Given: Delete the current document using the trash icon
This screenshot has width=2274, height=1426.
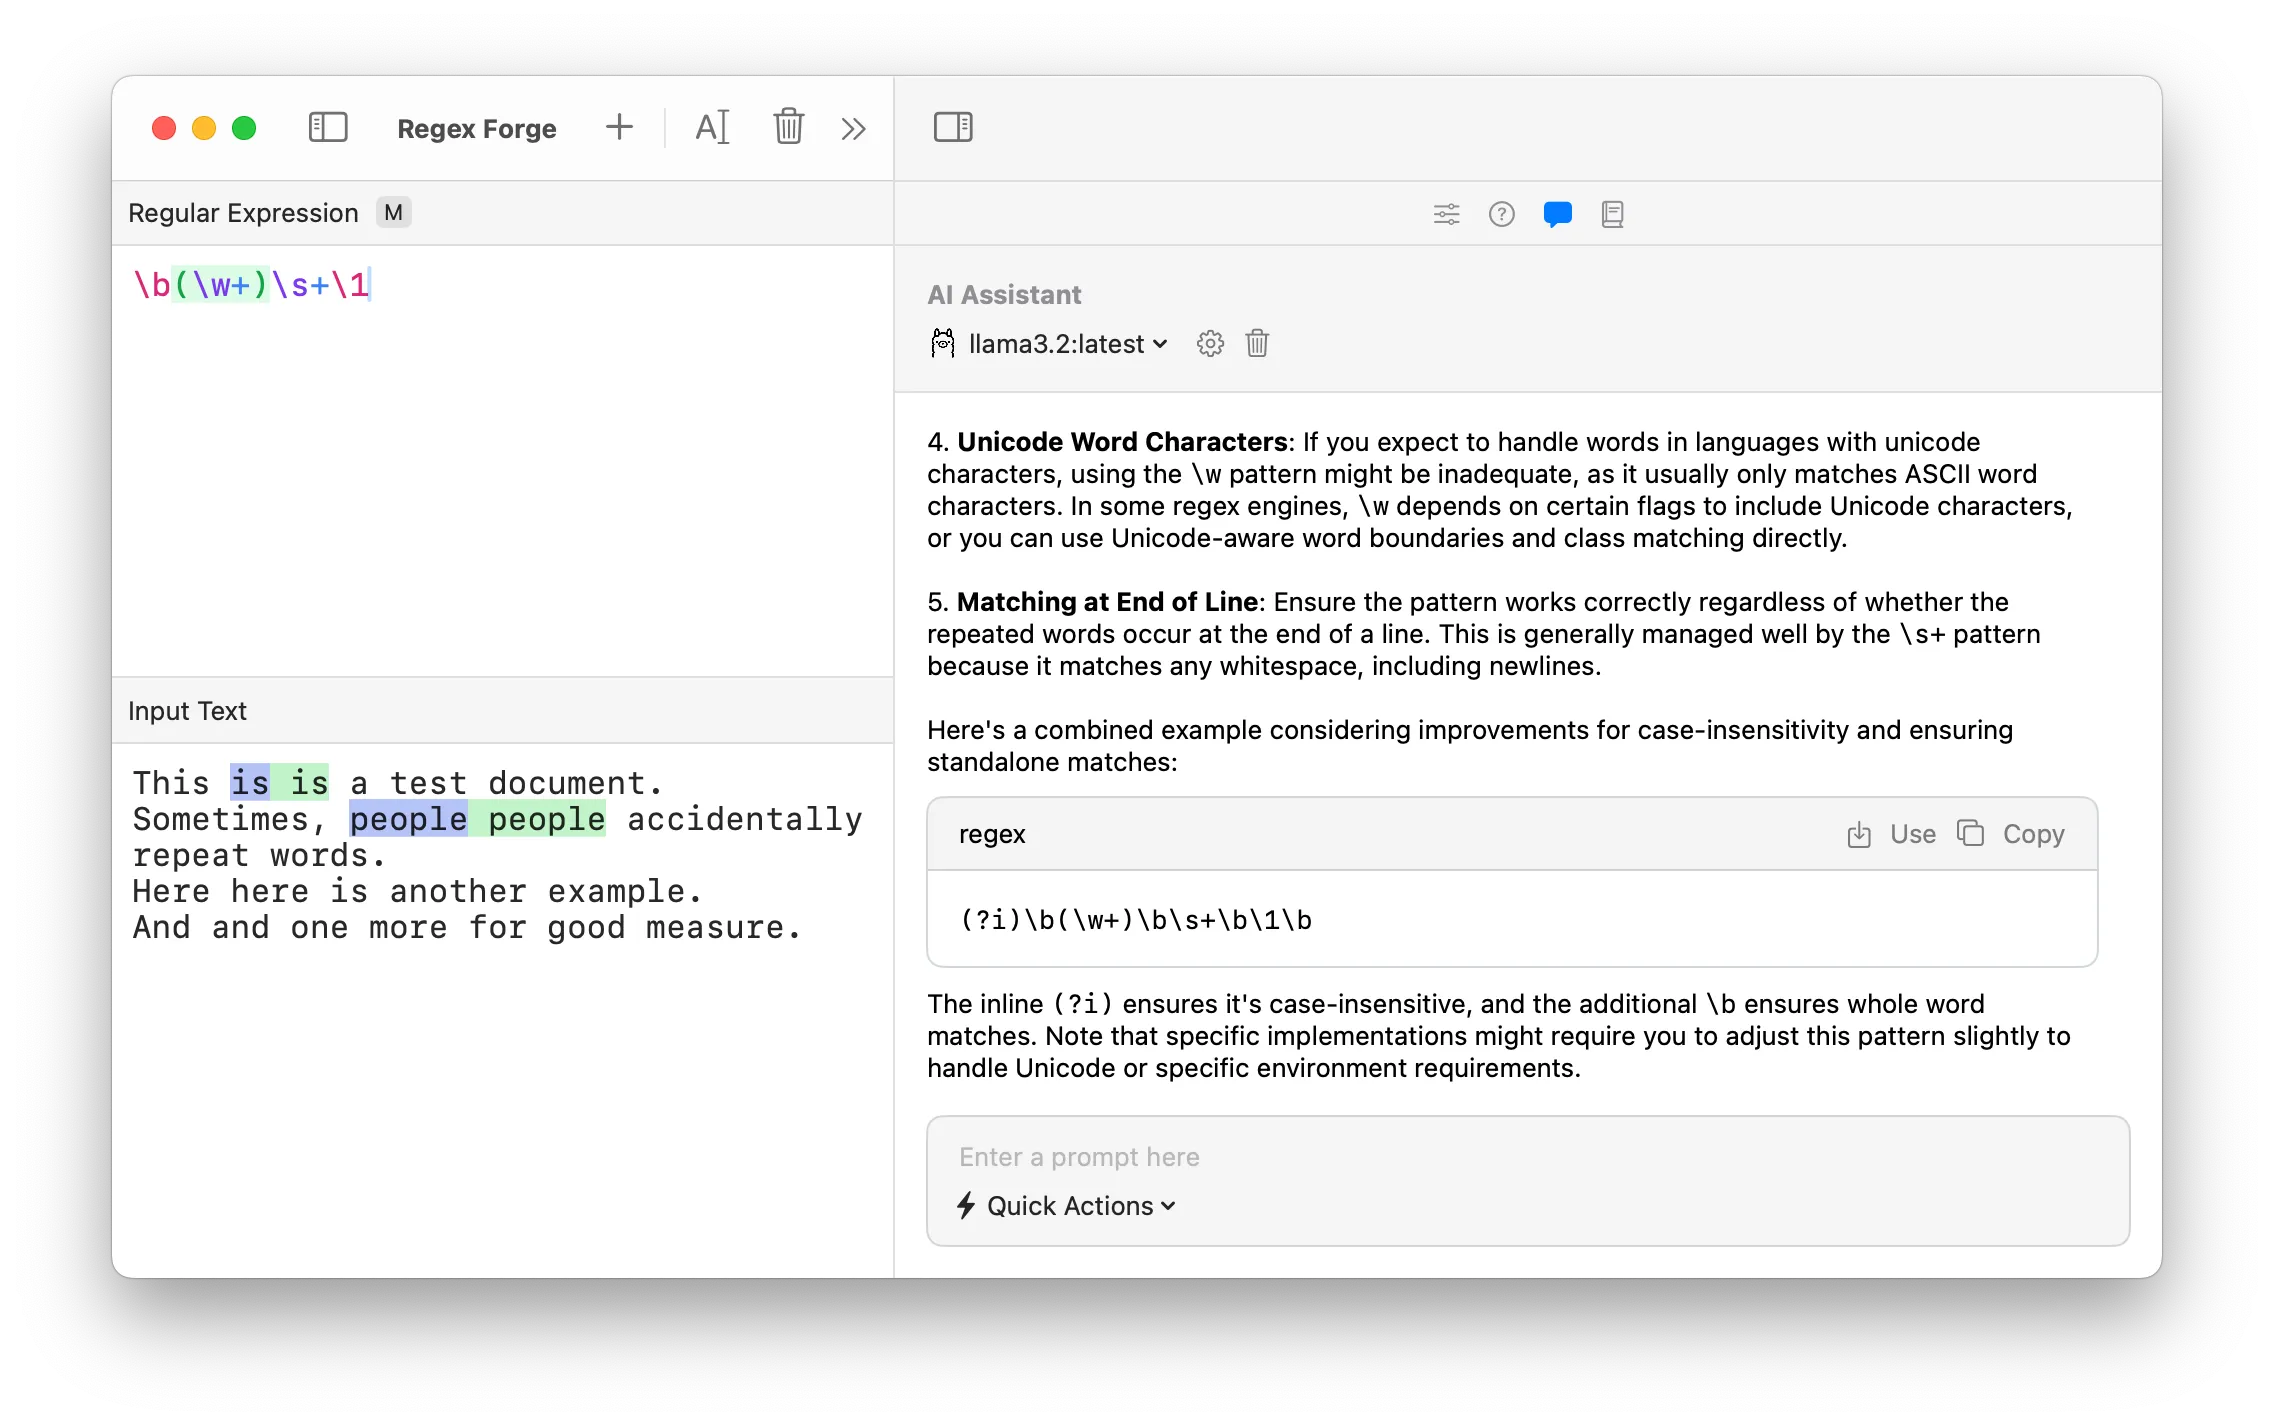Looking at the screenshot, I should tap(787, 127).
